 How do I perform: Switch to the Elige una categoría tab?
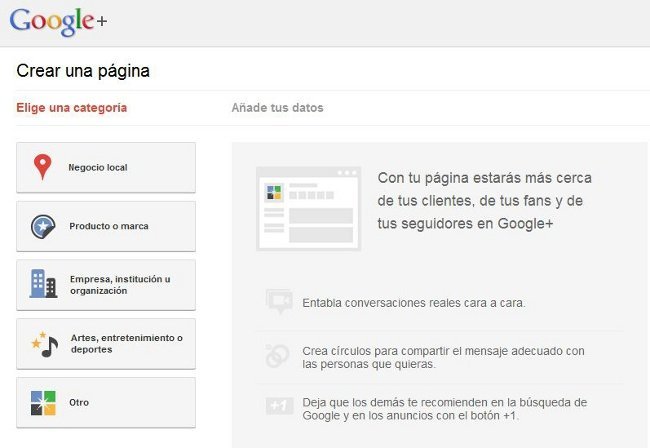[x=71, y=108]
